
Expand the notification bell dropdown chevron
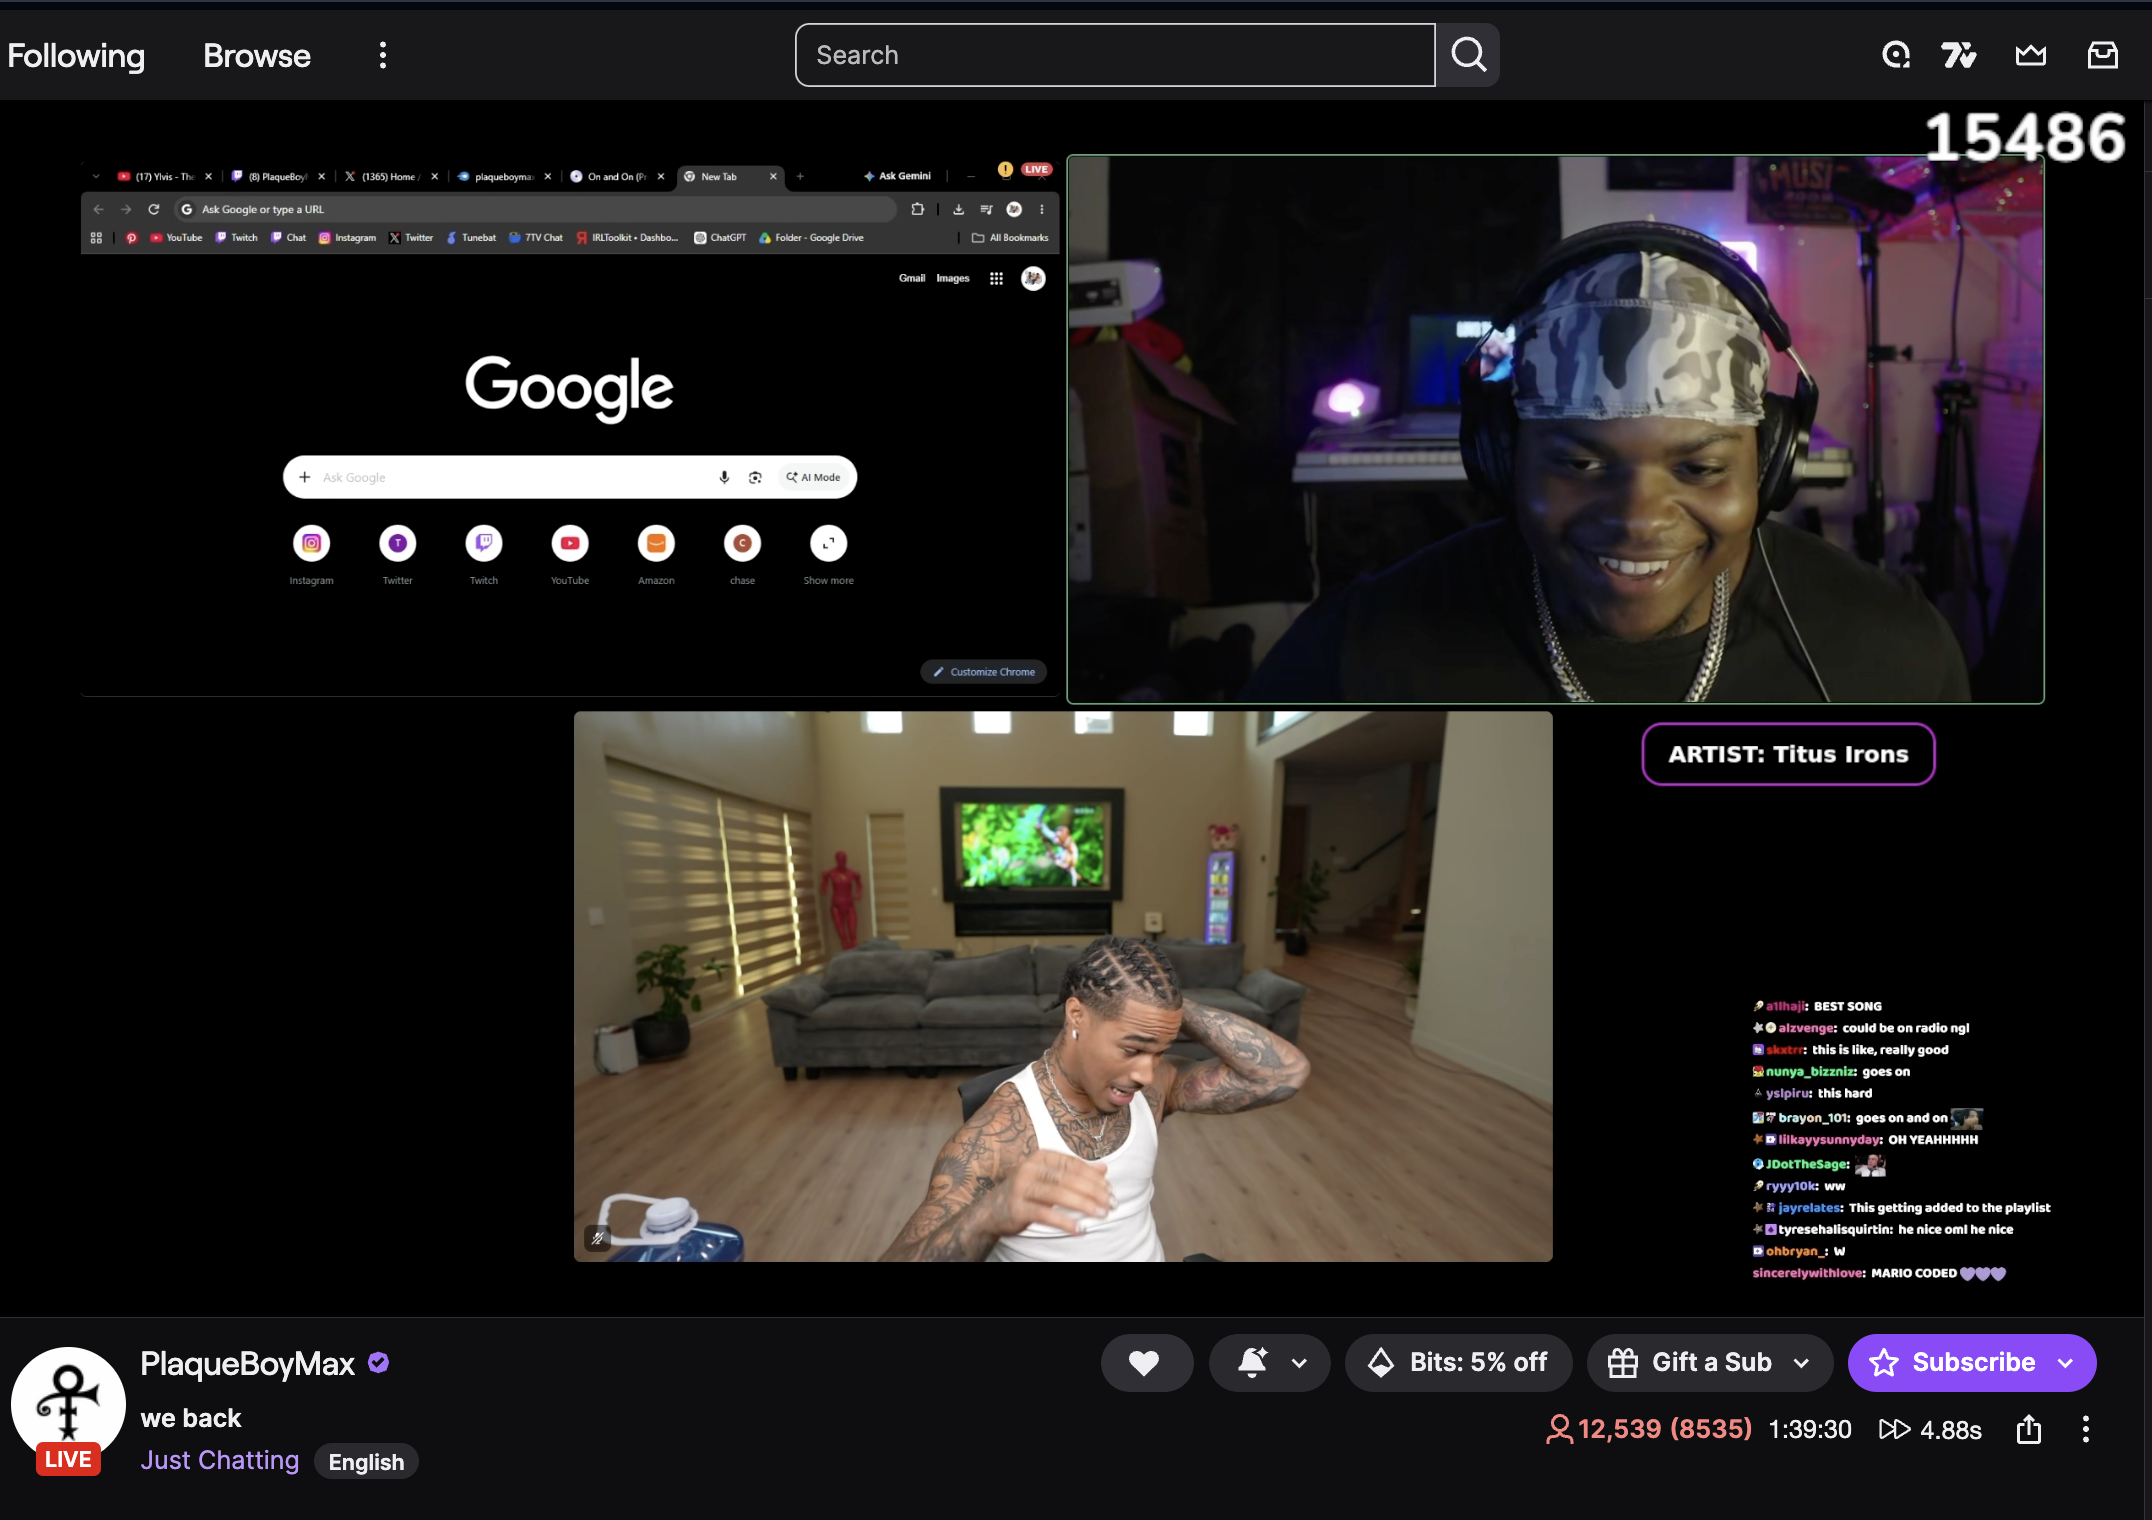coord(1300,1362)
